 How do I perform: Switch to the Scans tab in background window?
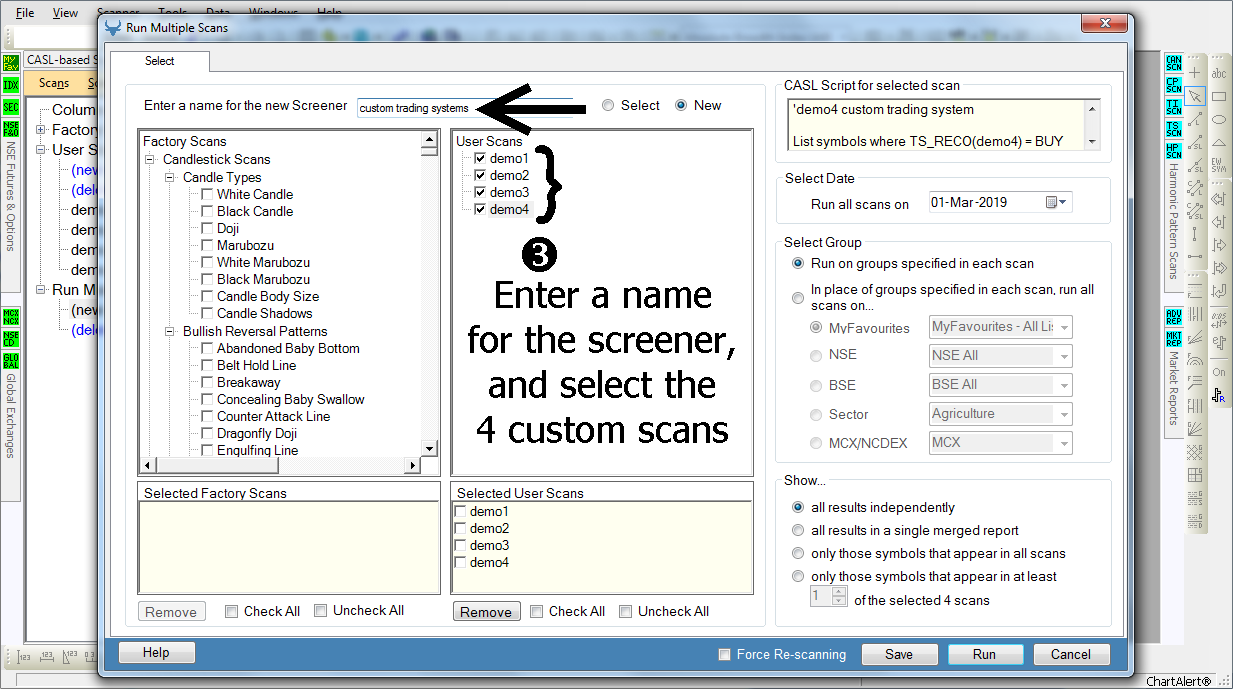(x=54, y=83)
